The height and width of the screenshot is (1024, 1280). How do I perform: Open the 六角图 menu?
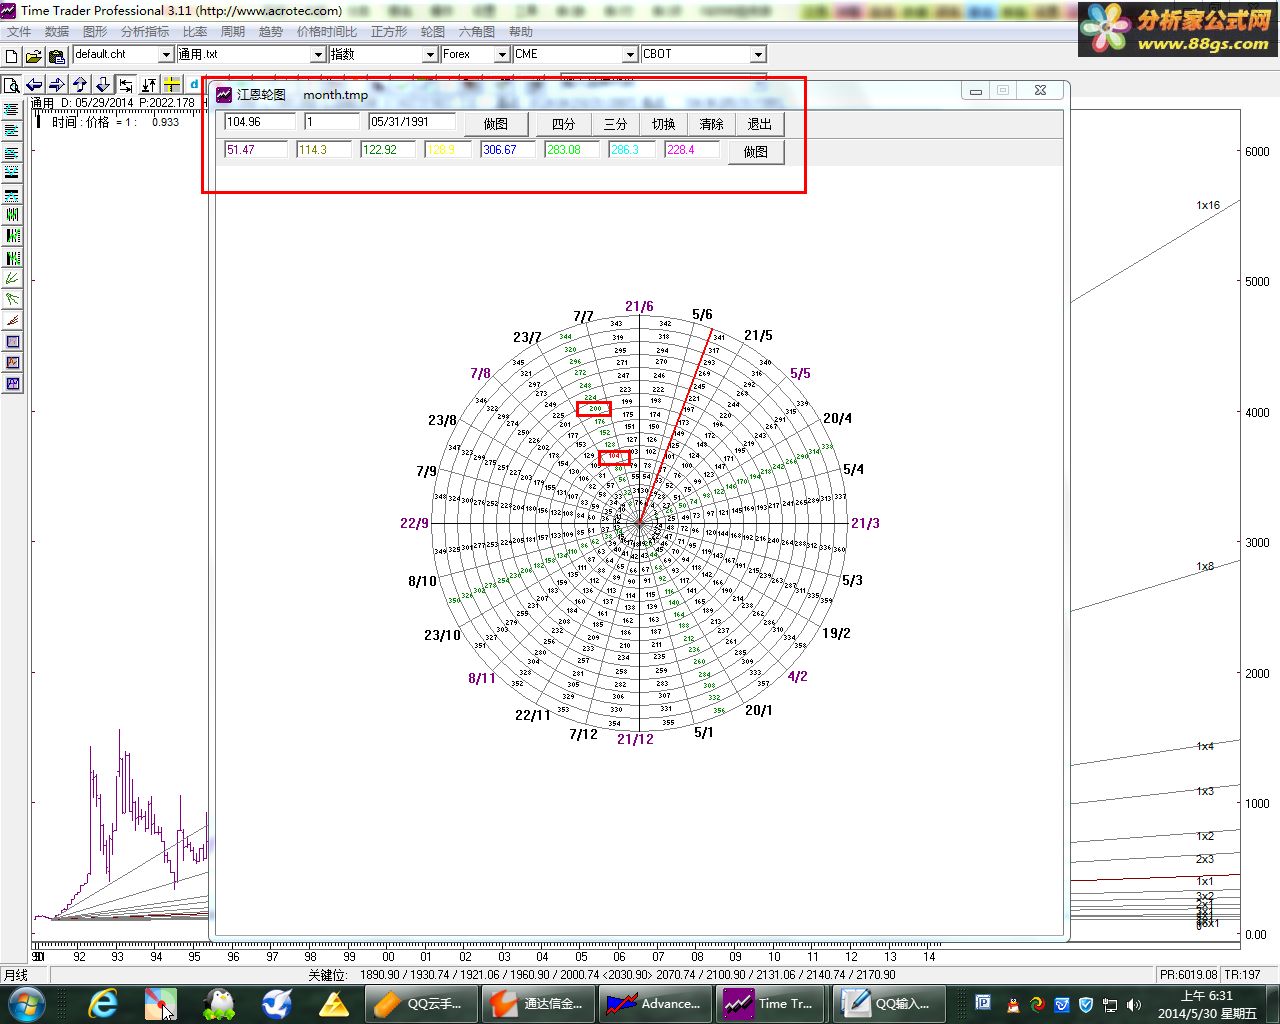click(477, 32)
